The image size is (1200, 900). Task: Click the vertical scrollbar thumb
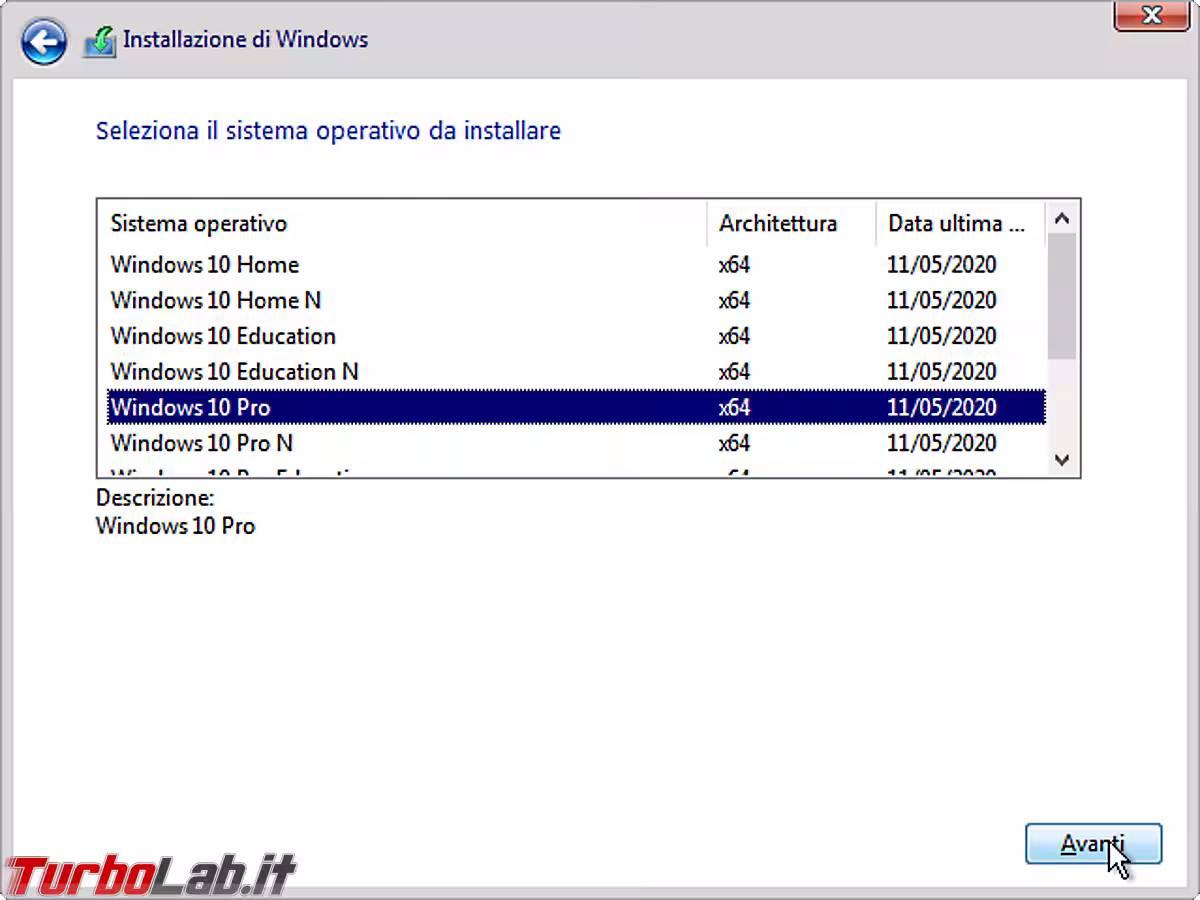point(1062,296)
